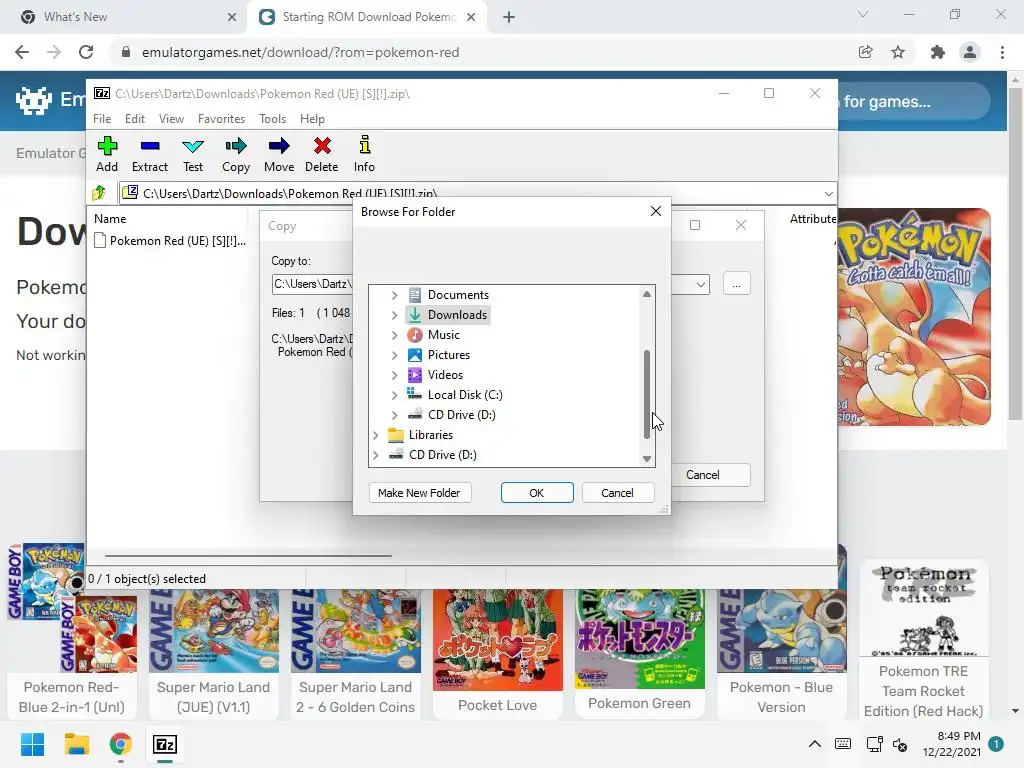The image size is (1024, 768).
Task: Cancel the Copy dialog
Action: click(709, 475)
